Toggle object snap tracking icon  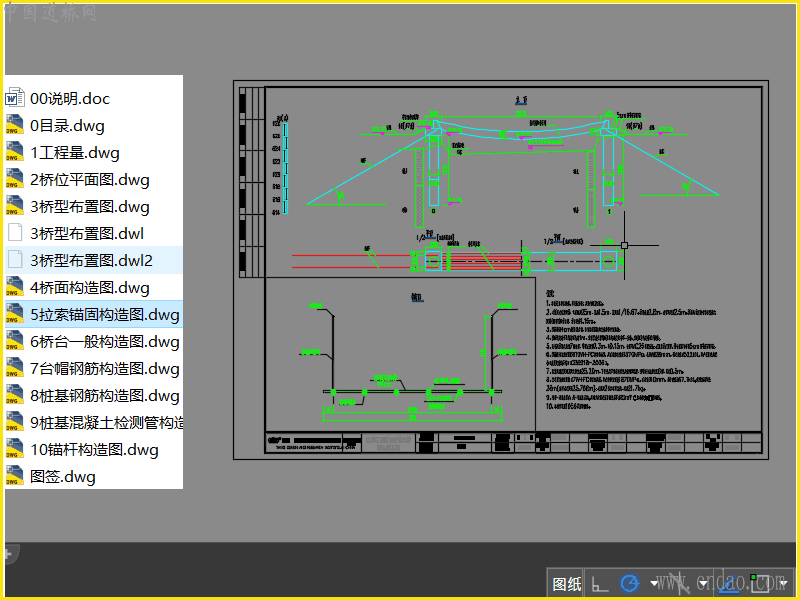(679, 583)
